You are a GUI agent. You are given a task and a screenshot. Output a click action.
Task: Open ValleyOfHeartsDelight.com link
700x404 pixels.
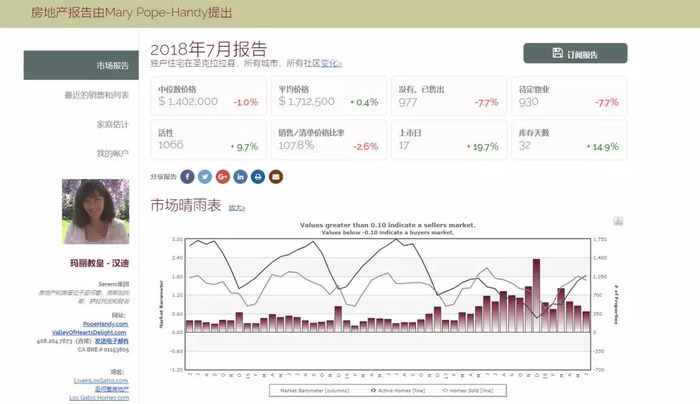[89, 332]
